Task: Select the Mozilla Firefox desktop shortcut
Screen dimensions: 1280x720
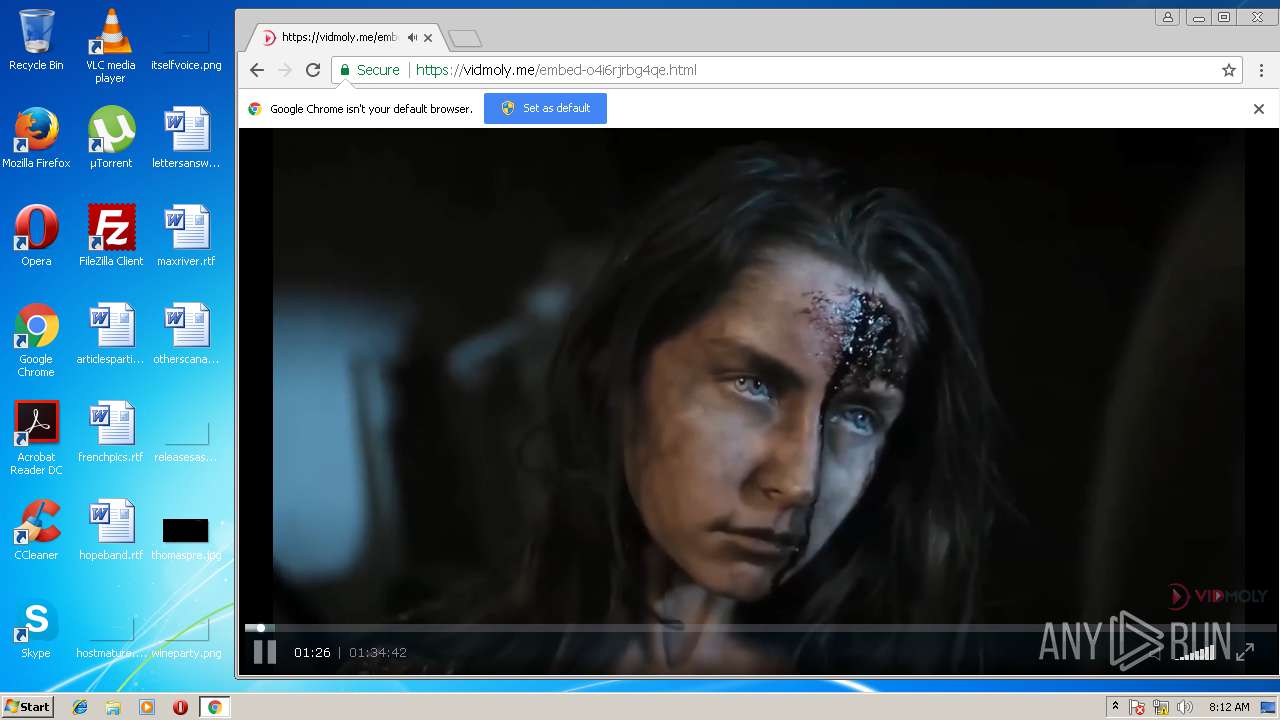Action: tap(36, 138)
